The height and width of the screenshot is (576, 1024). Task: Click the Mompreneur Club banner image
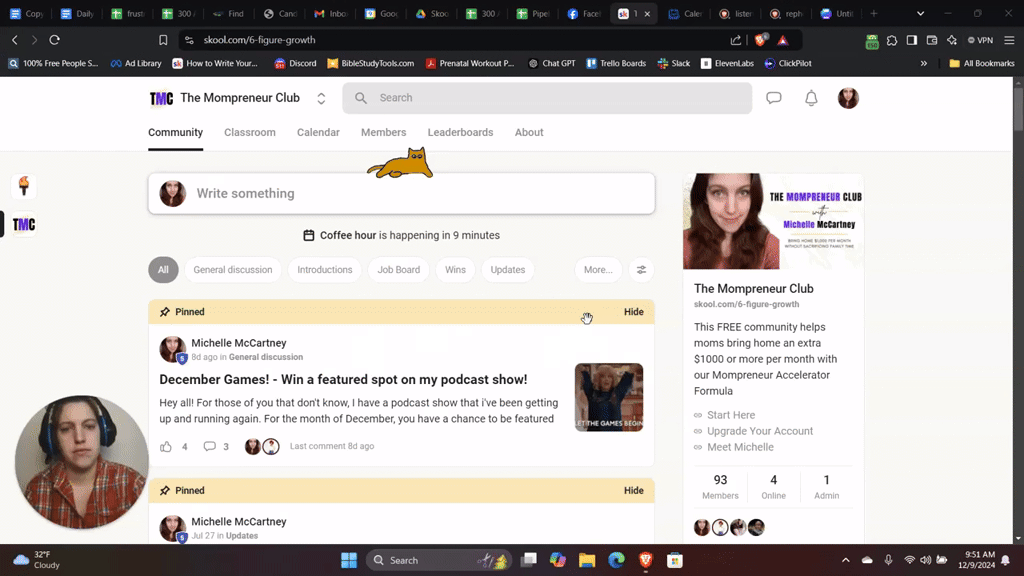coord(773,221)
